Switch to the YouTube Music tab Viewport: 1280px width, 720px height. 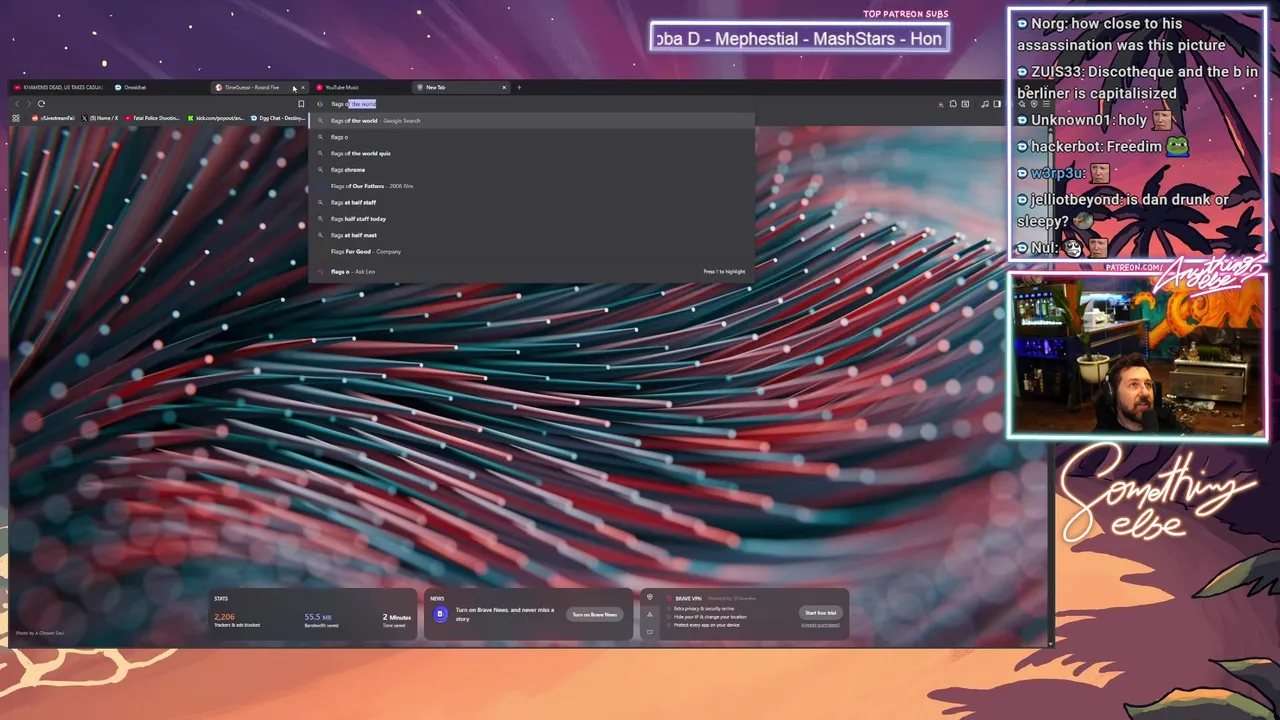[x=360, y=87]
